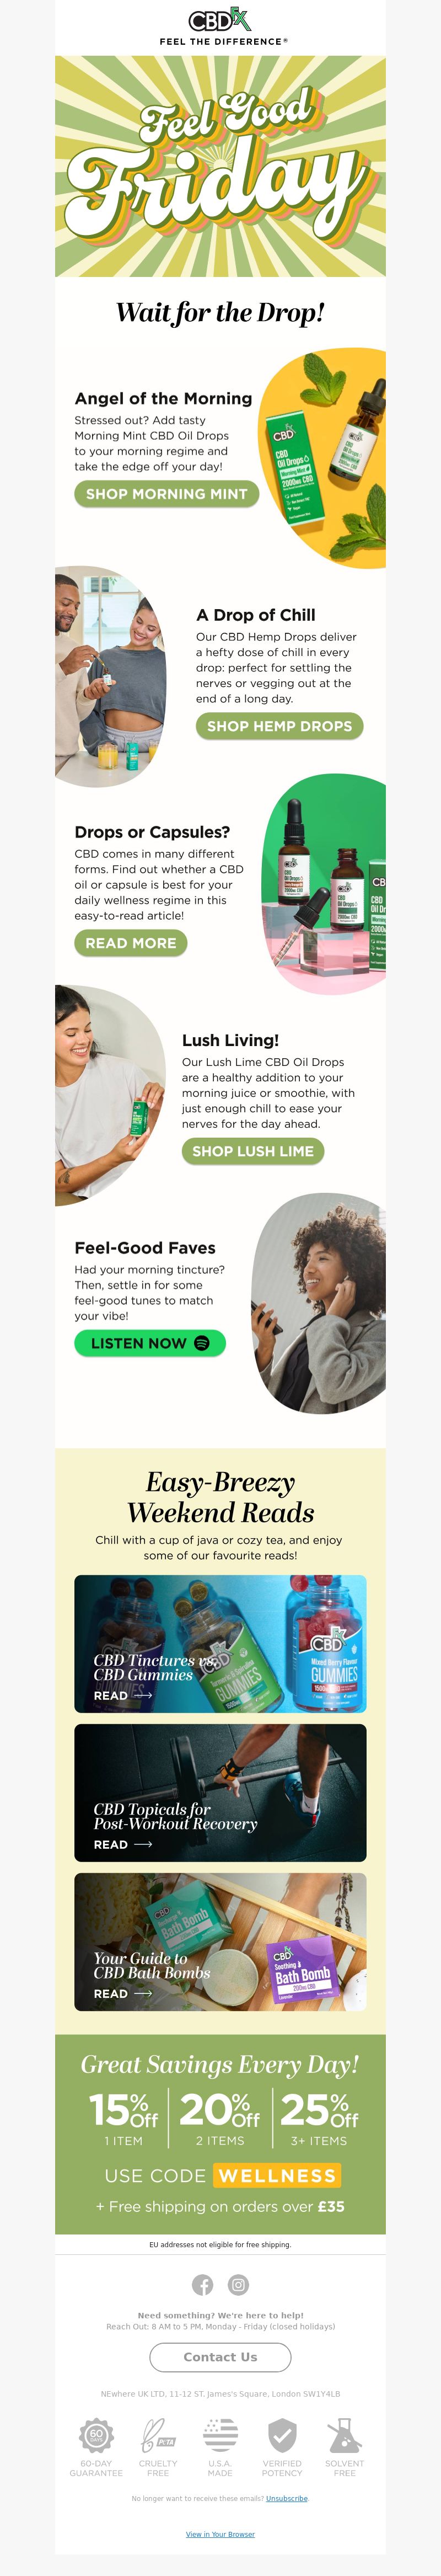Click the Shop Morning Mint button

tap(167, 494)
